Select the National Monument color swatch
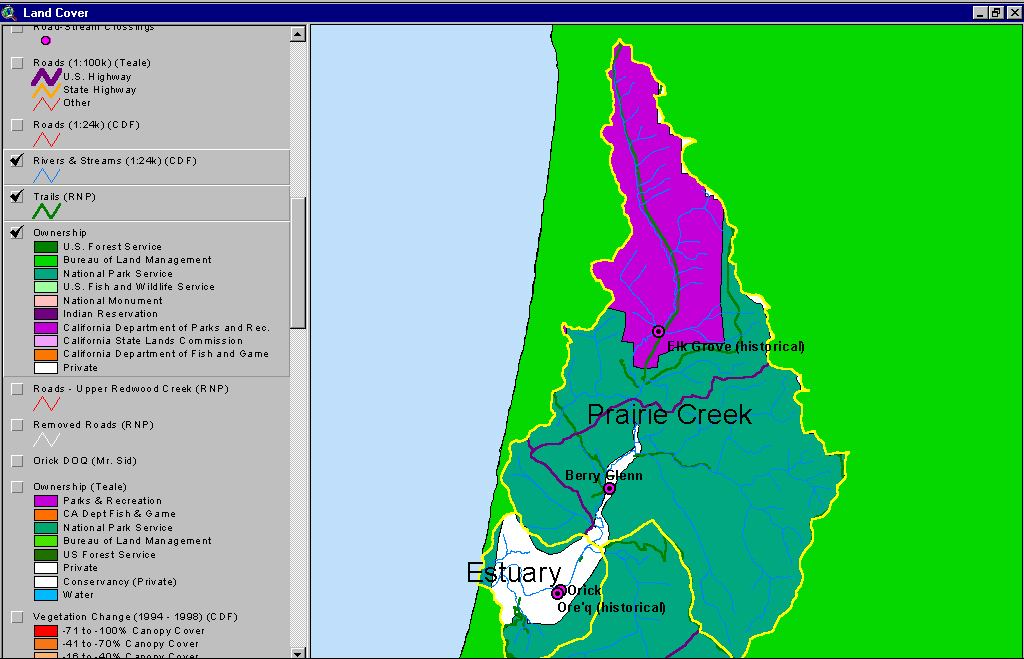This screenshot has height=659, width=1024. click(46, 301)
